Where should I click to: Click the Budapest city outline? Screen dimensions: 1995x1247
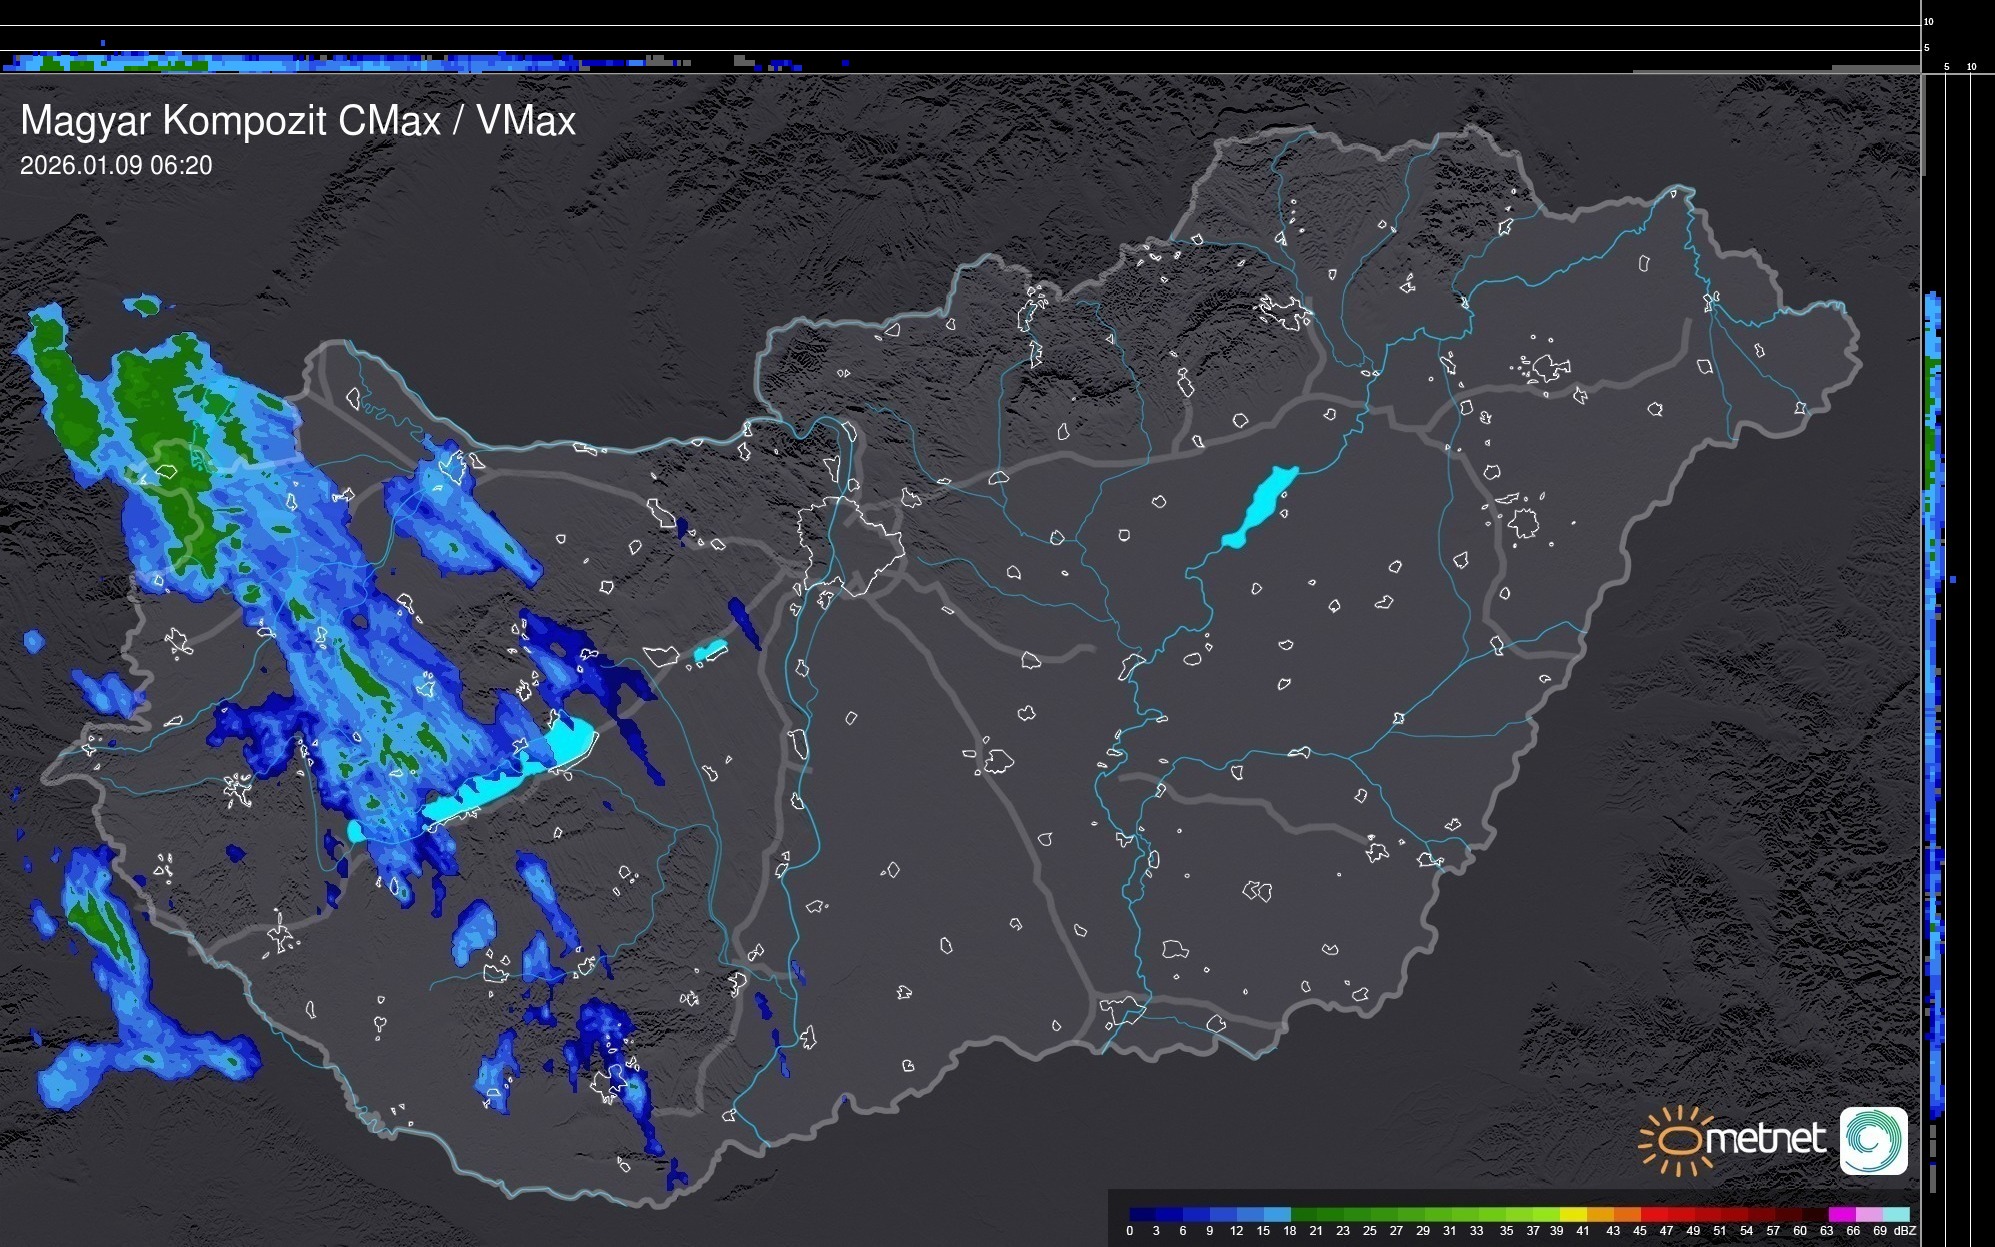[850, 545]
